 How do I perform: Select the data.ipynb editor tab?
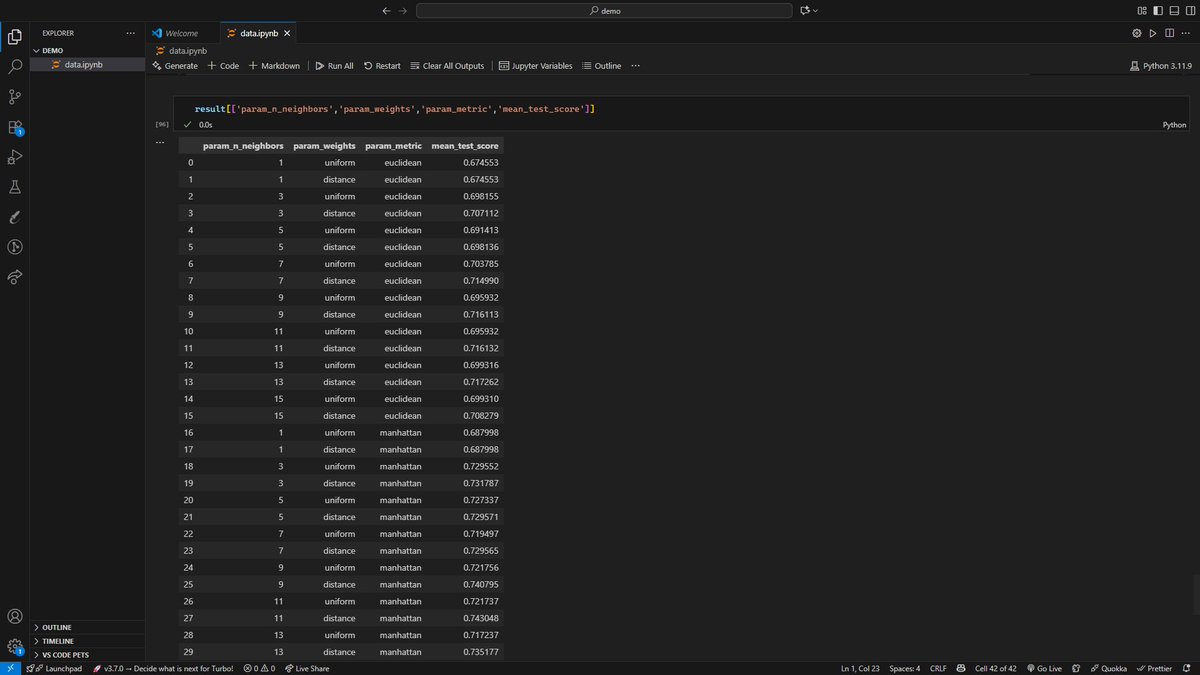point(258,33)
